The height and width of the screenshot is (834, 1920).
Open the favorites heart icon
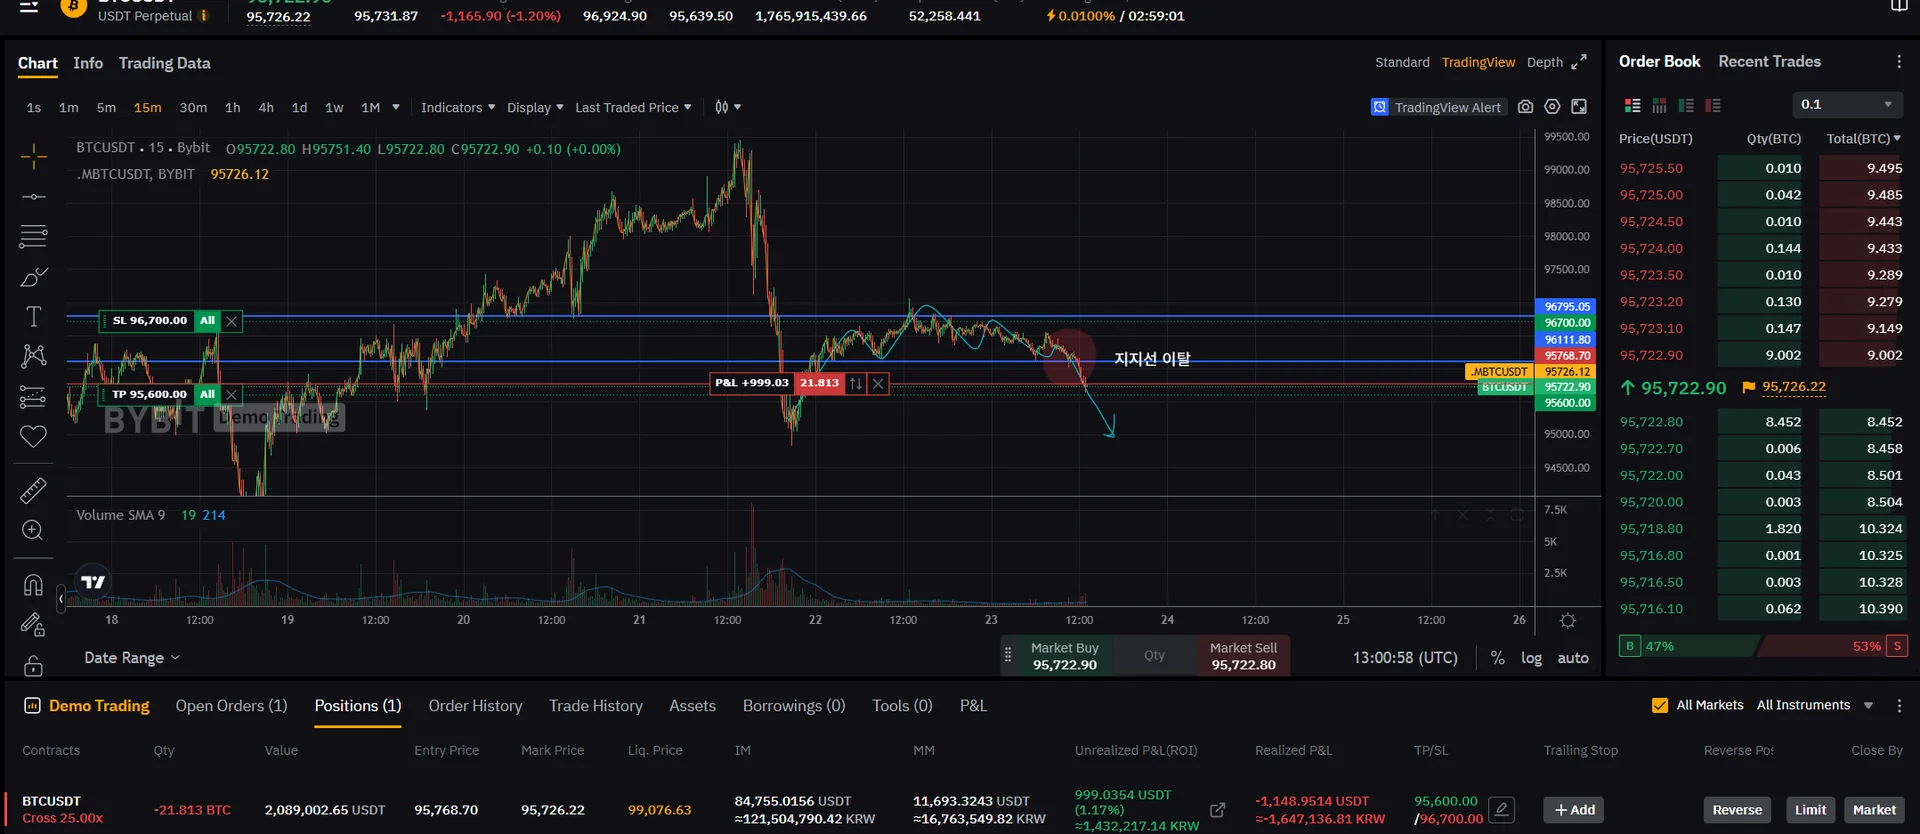33,437
